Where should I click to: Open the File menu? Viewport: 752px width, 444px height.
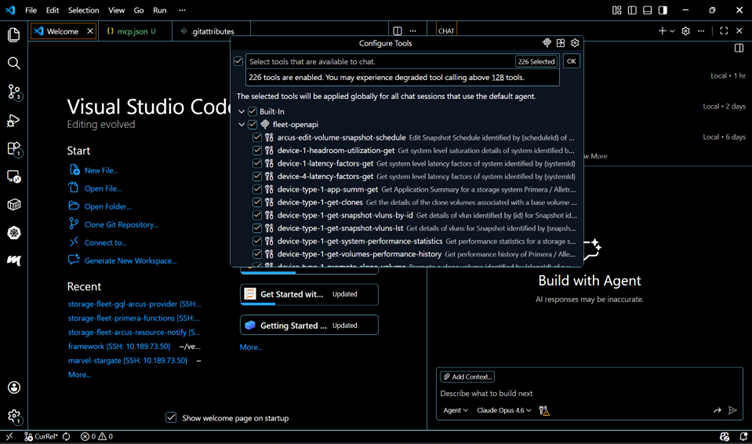(x=31, y=10)
